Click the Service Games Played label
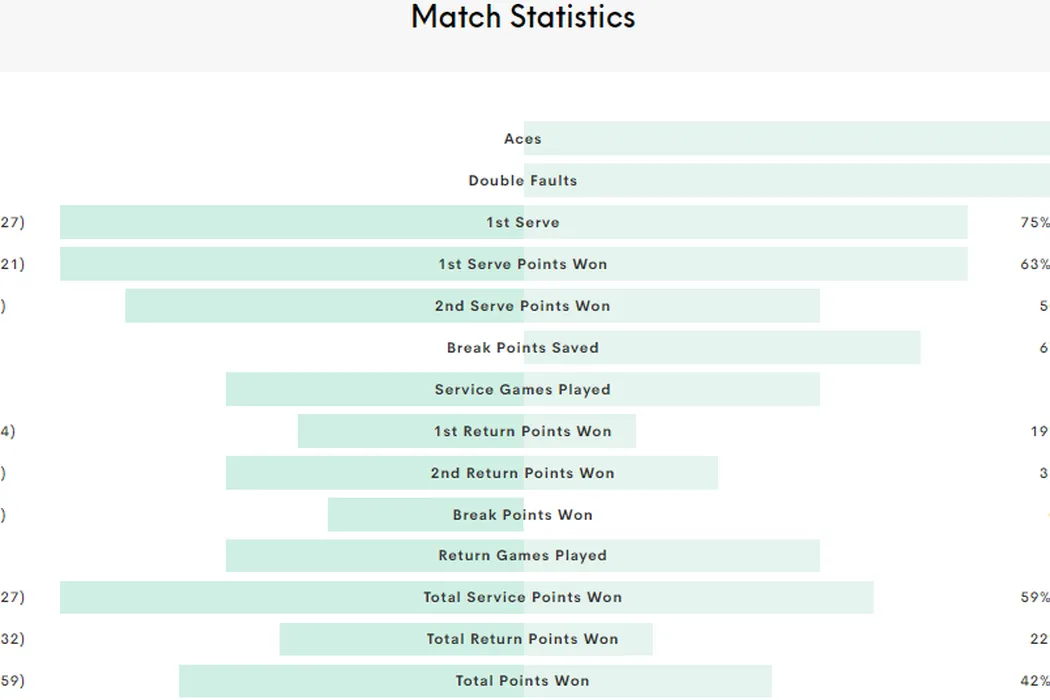 coord(523,390)
